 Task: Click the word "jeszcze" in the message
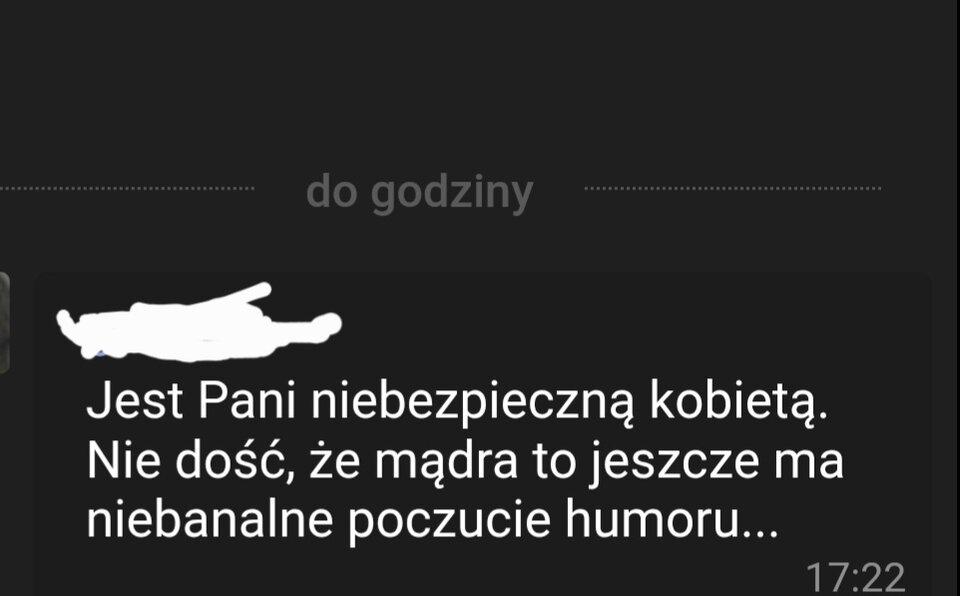(x=675, y=463)
